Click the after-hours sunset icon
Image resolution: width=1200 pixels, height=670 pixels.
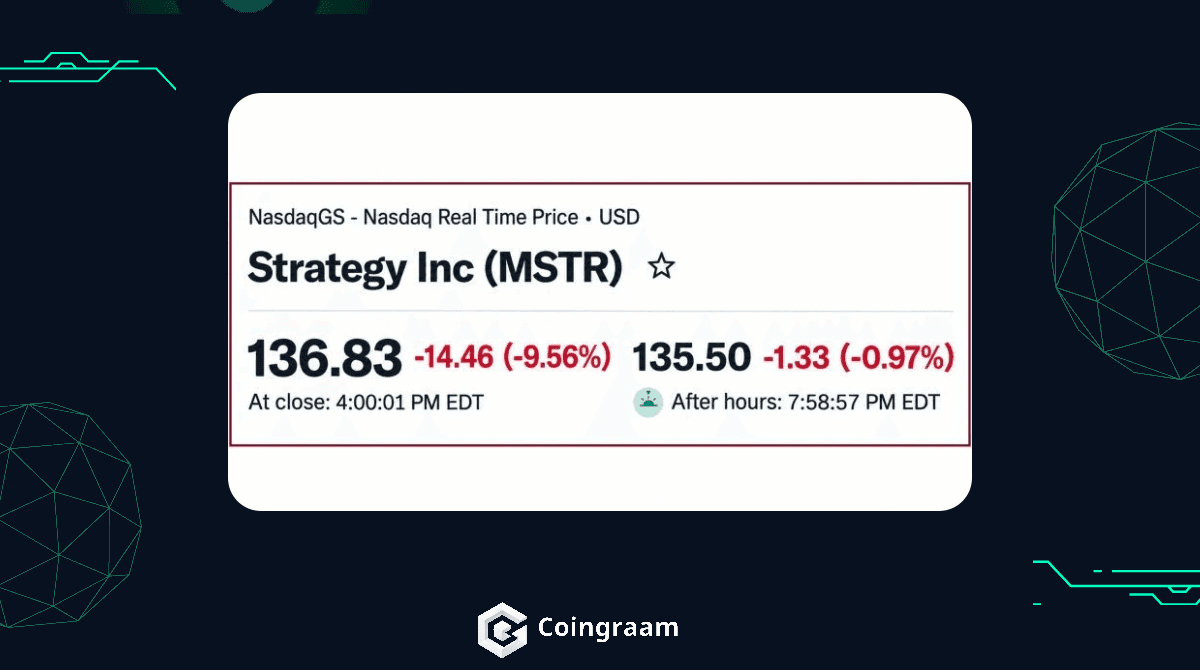click(x=647, y=403)
